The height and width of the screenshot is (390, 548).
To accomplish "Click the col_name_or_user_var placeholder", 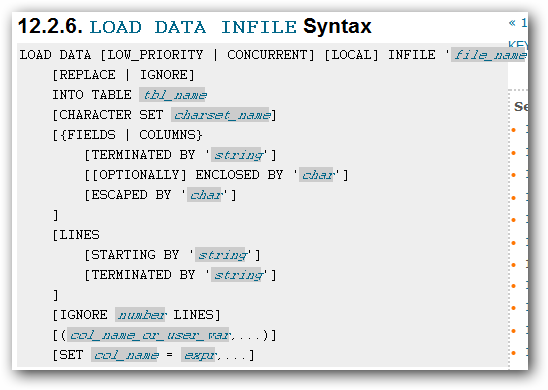I will coord(148,335).
